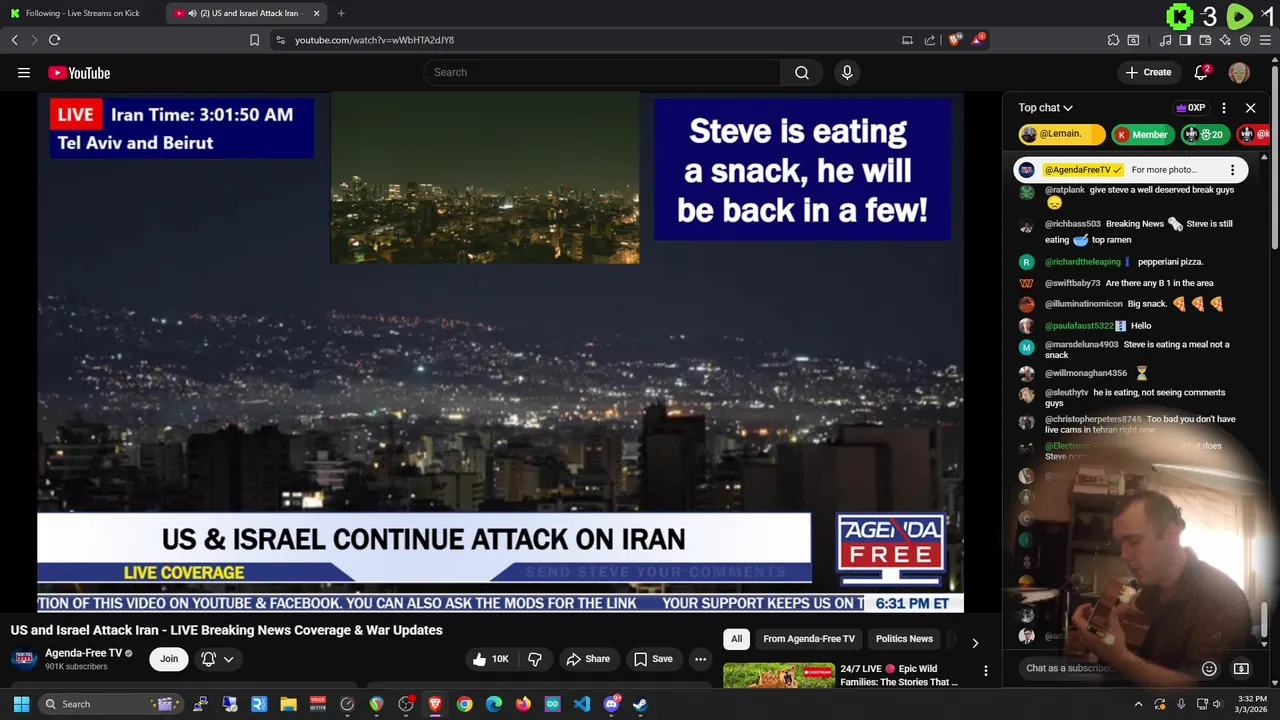Open Visual Studio Code from taskbar
Image resolution: width=1280 pixels, height=720 pixels.
click(x=582, y=704)
